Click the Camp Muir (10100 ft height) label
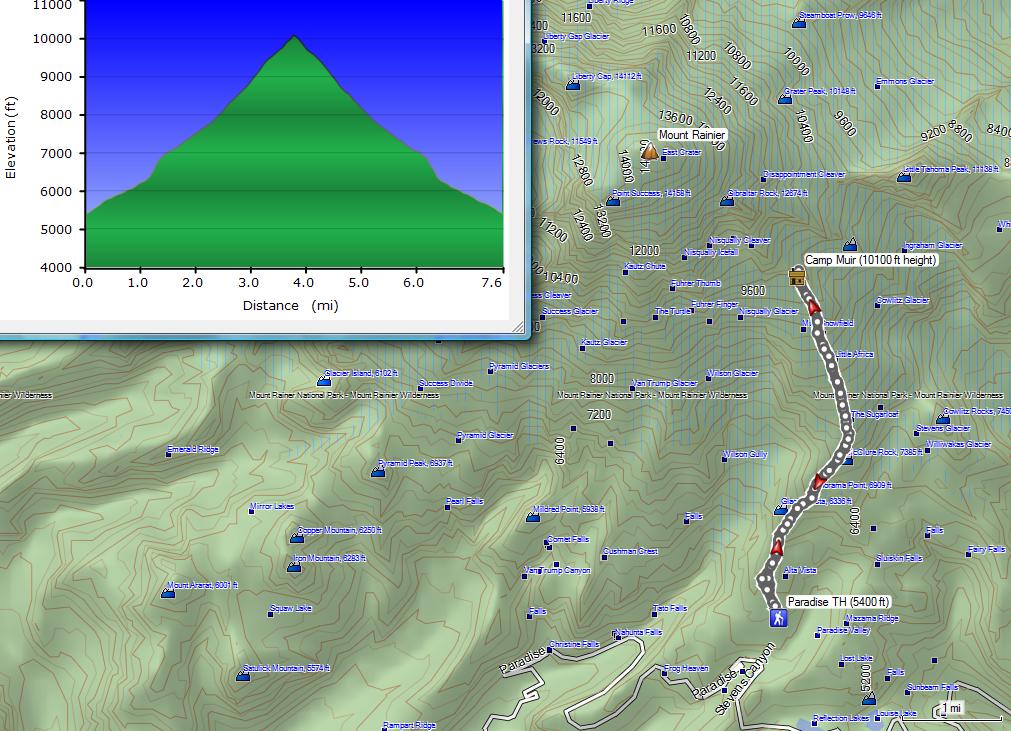Viewport: 1011px width, 731px height. 870,260
